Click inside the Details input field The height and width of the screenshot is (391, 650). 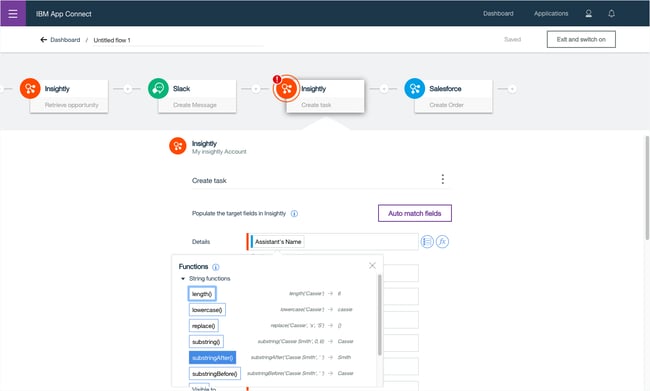pyautogui.click(x=332, y=242)
